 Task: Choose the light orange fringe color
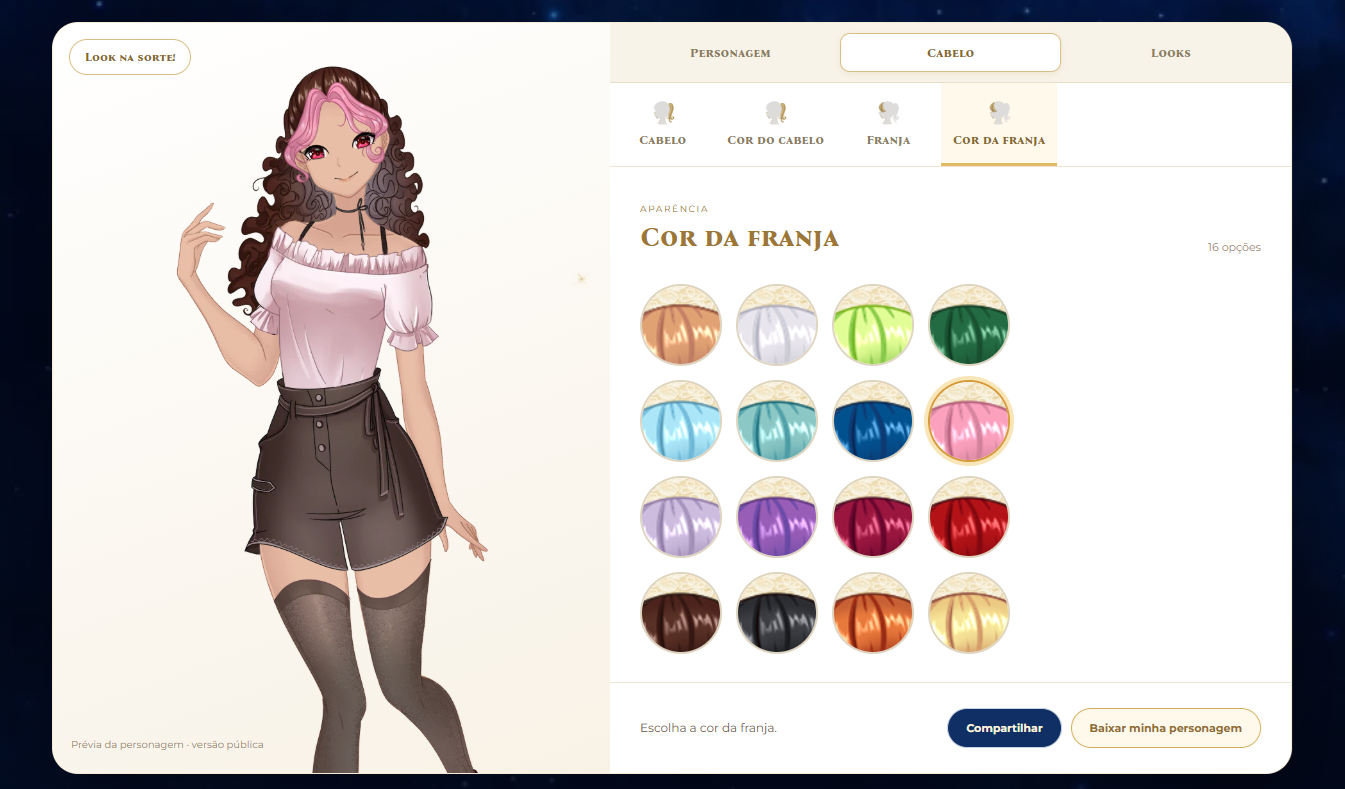pos(681,325)
